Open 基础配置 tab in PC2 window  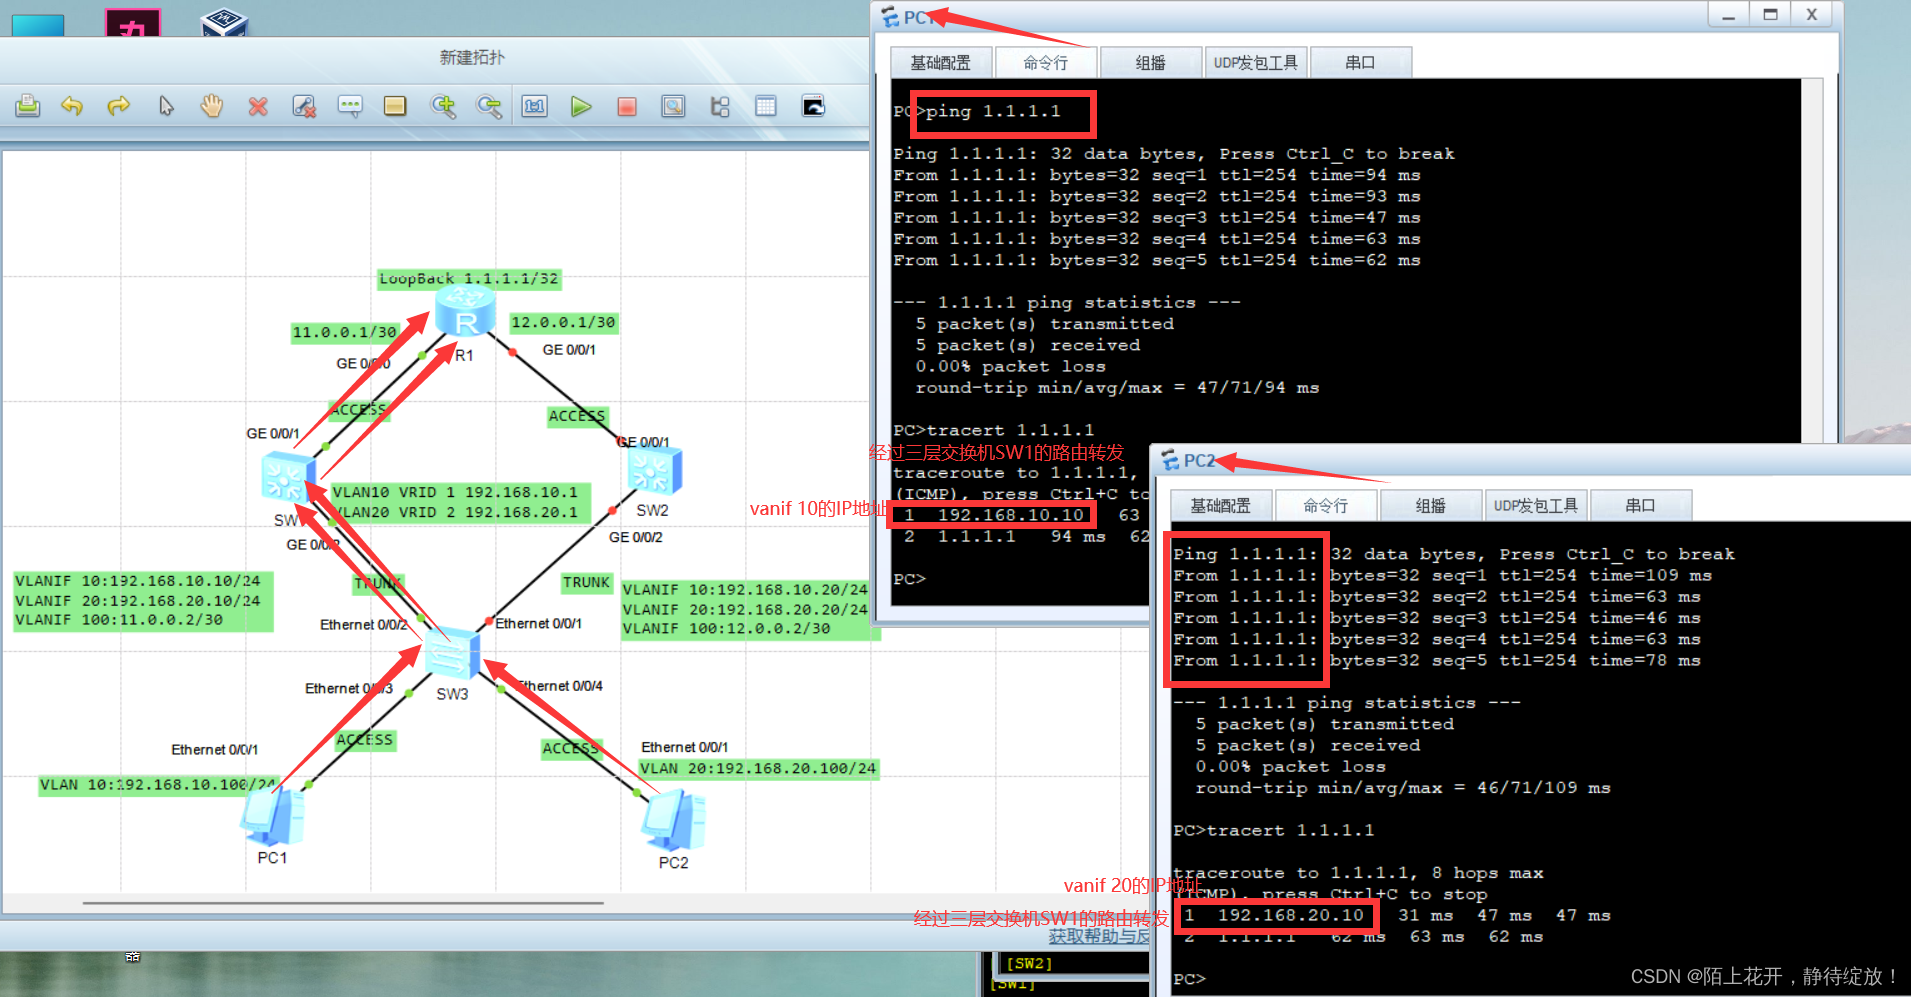(x=1220, y=505)
